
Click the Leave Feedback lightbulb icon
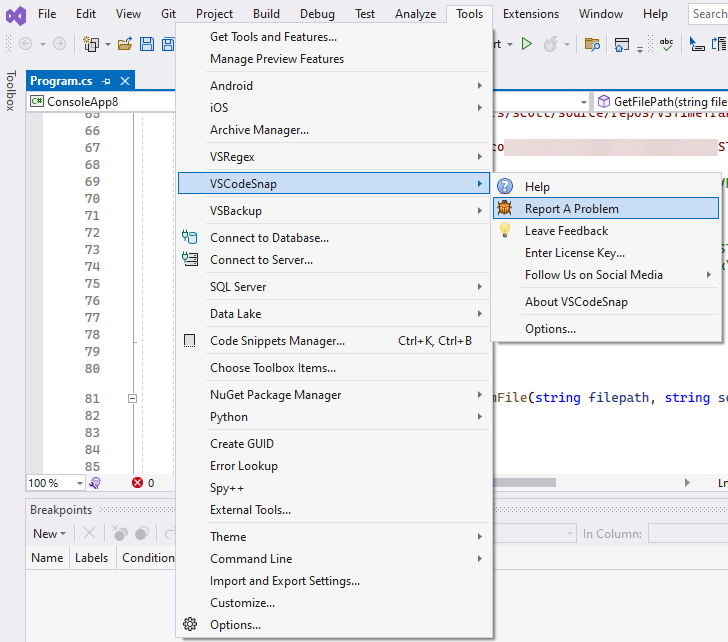click(x=505, y=231)
